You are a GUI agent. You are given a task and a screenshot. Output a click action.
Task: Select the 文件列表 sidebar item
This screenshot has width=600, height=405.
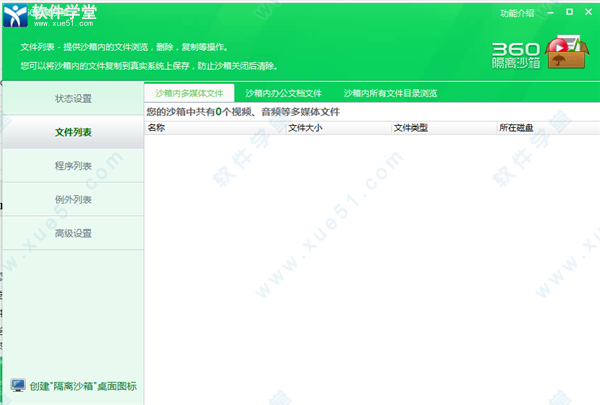click(x=73, y=132)
